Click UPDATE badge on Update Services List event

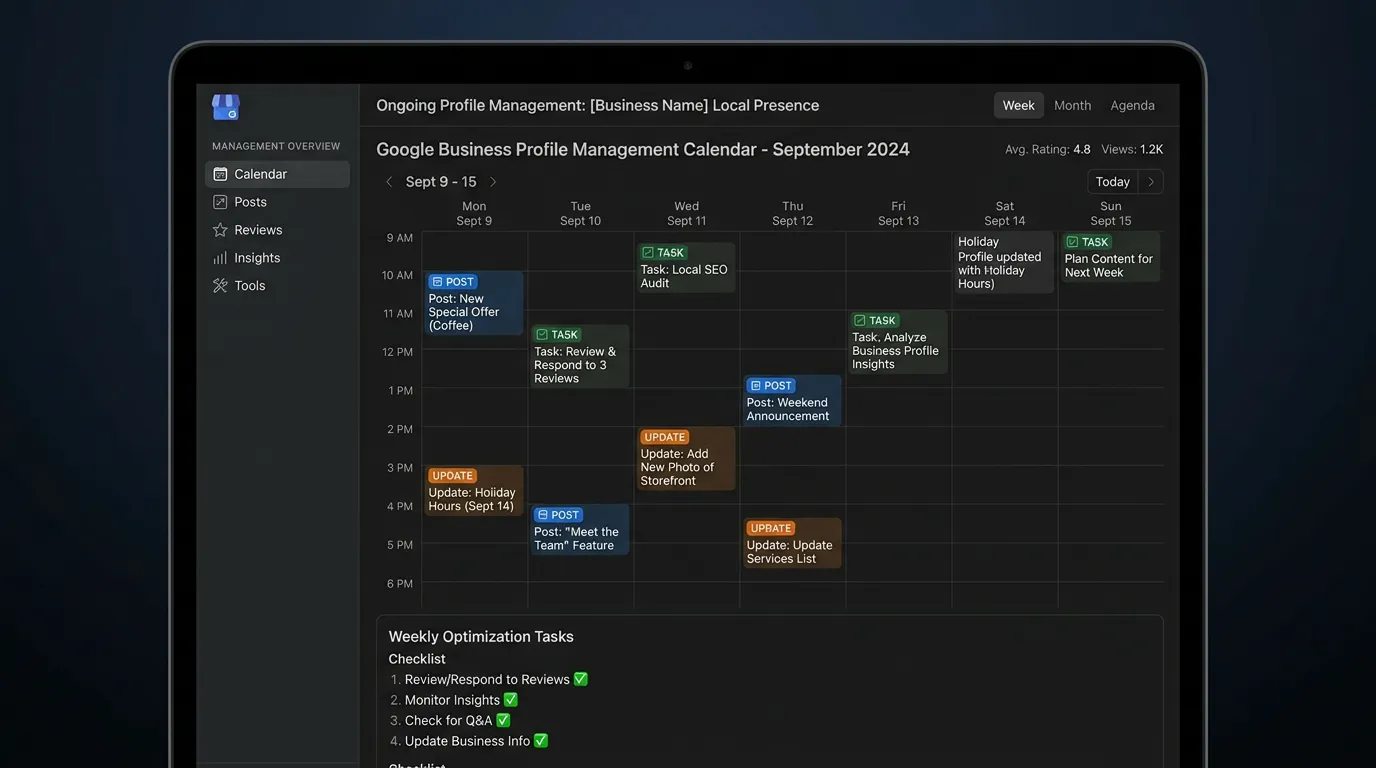coord(771,528)
